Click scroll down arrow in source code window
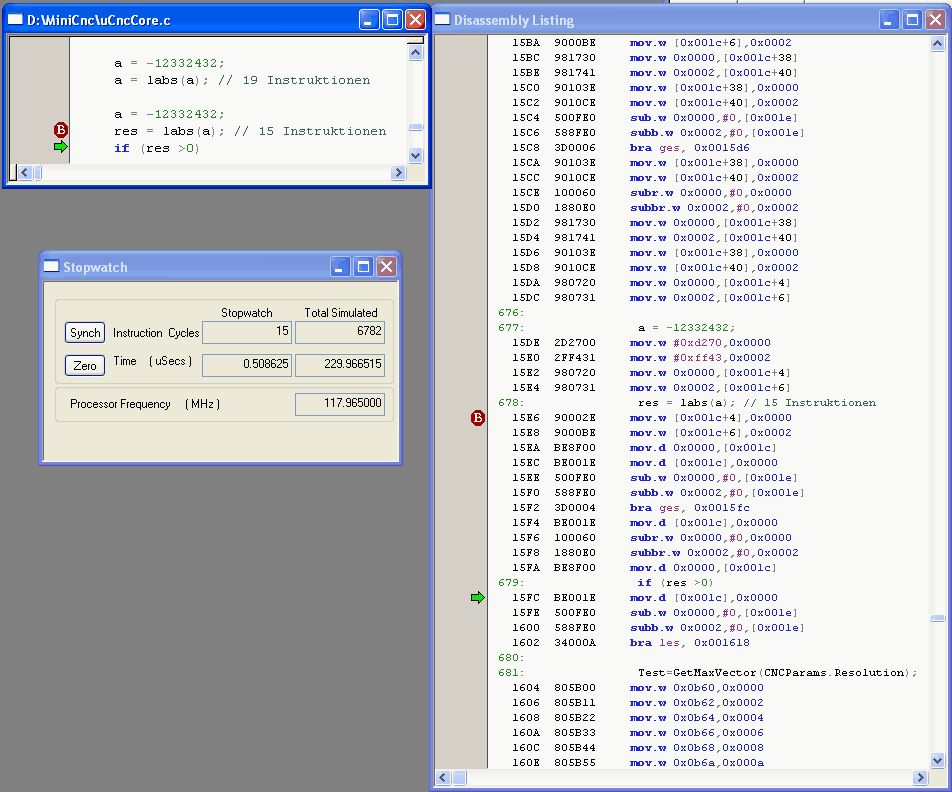952x792 pixels. tap(416, 156)
